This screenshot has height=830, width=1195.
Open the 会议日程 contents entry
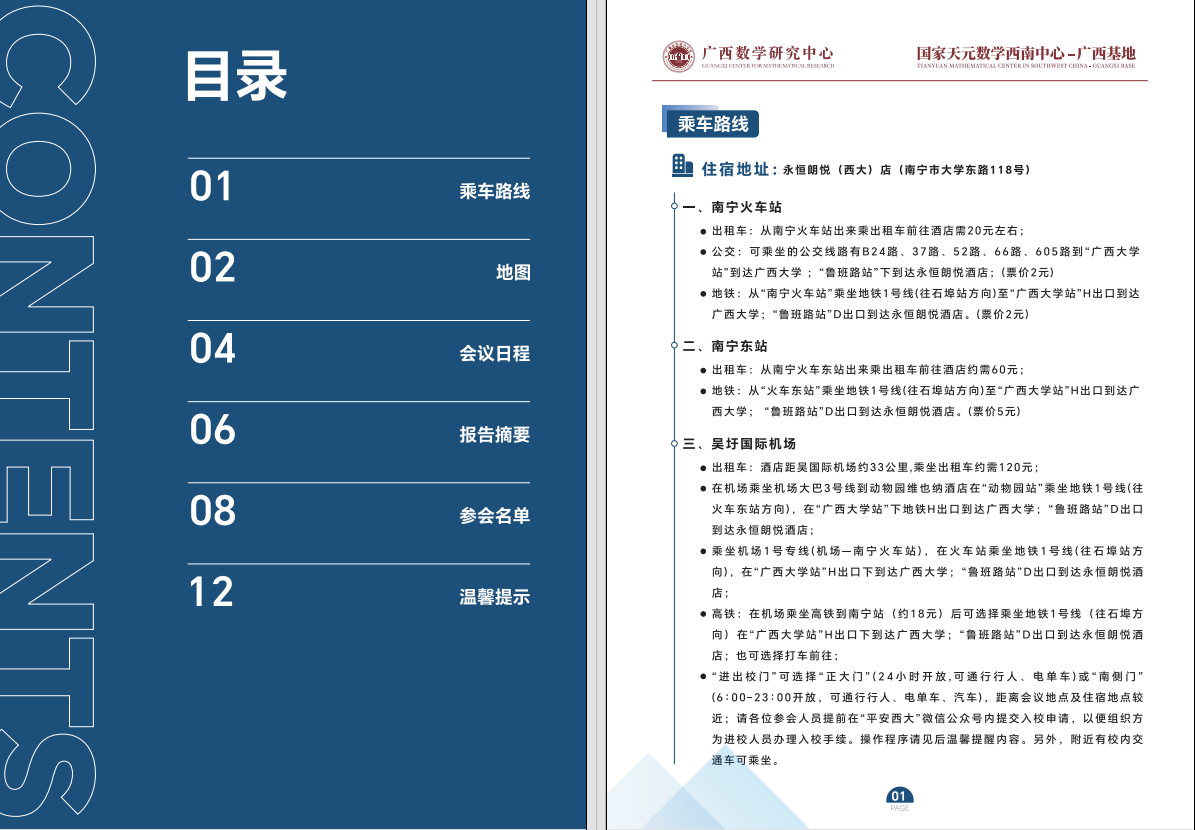point(494,353)
